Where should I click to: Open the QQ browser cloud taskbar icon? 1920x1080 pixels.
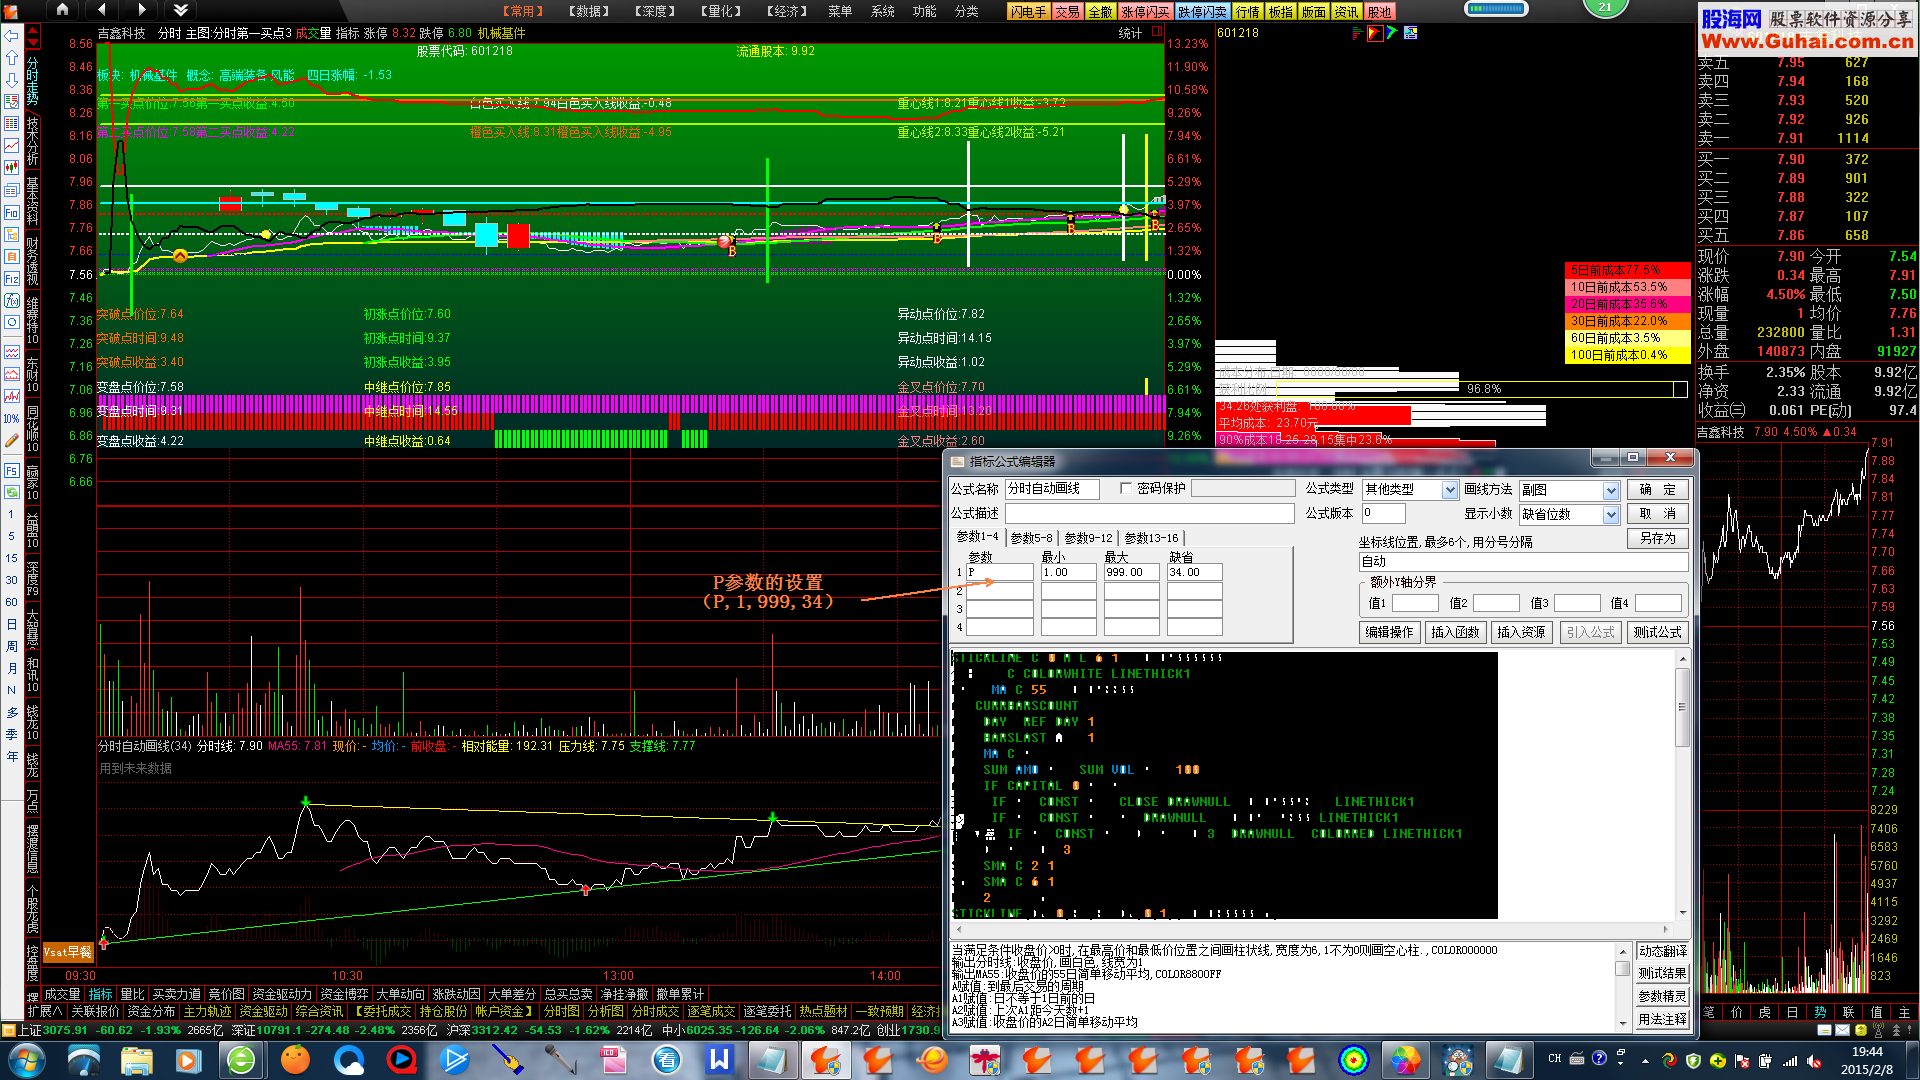[348, 1060]
